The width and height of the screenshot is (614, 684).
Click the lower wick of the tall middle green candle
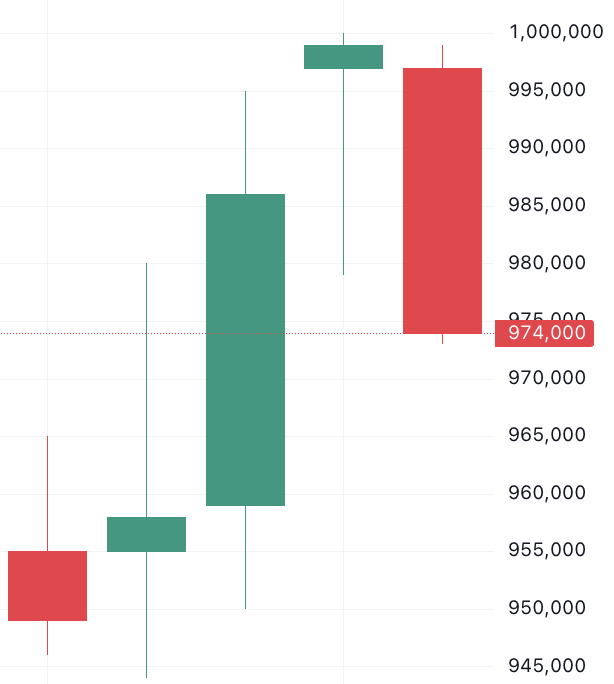(245, 557)
